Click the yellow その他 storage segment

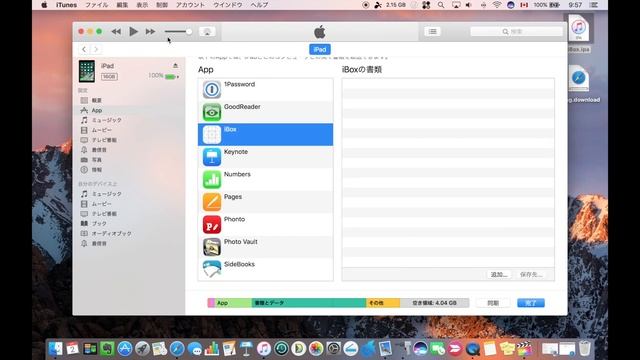tap(383, 303)
